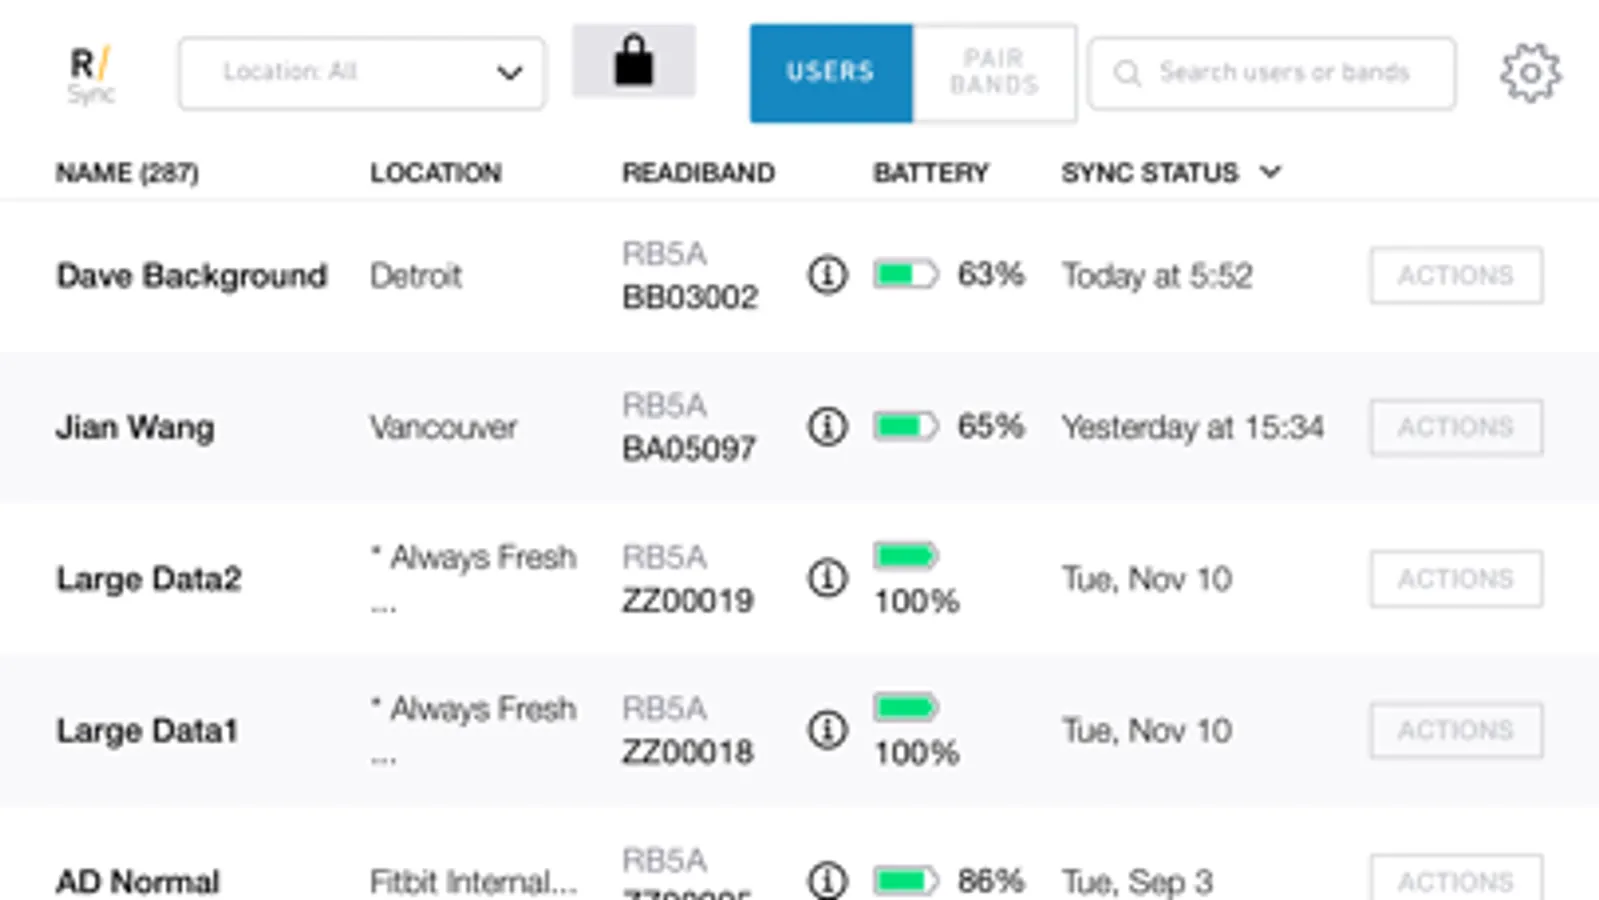This screenshot has height=900, width=1599.
Task: Open ACTIONS for Jian Wang
Action: click(x=1455, y=427)
